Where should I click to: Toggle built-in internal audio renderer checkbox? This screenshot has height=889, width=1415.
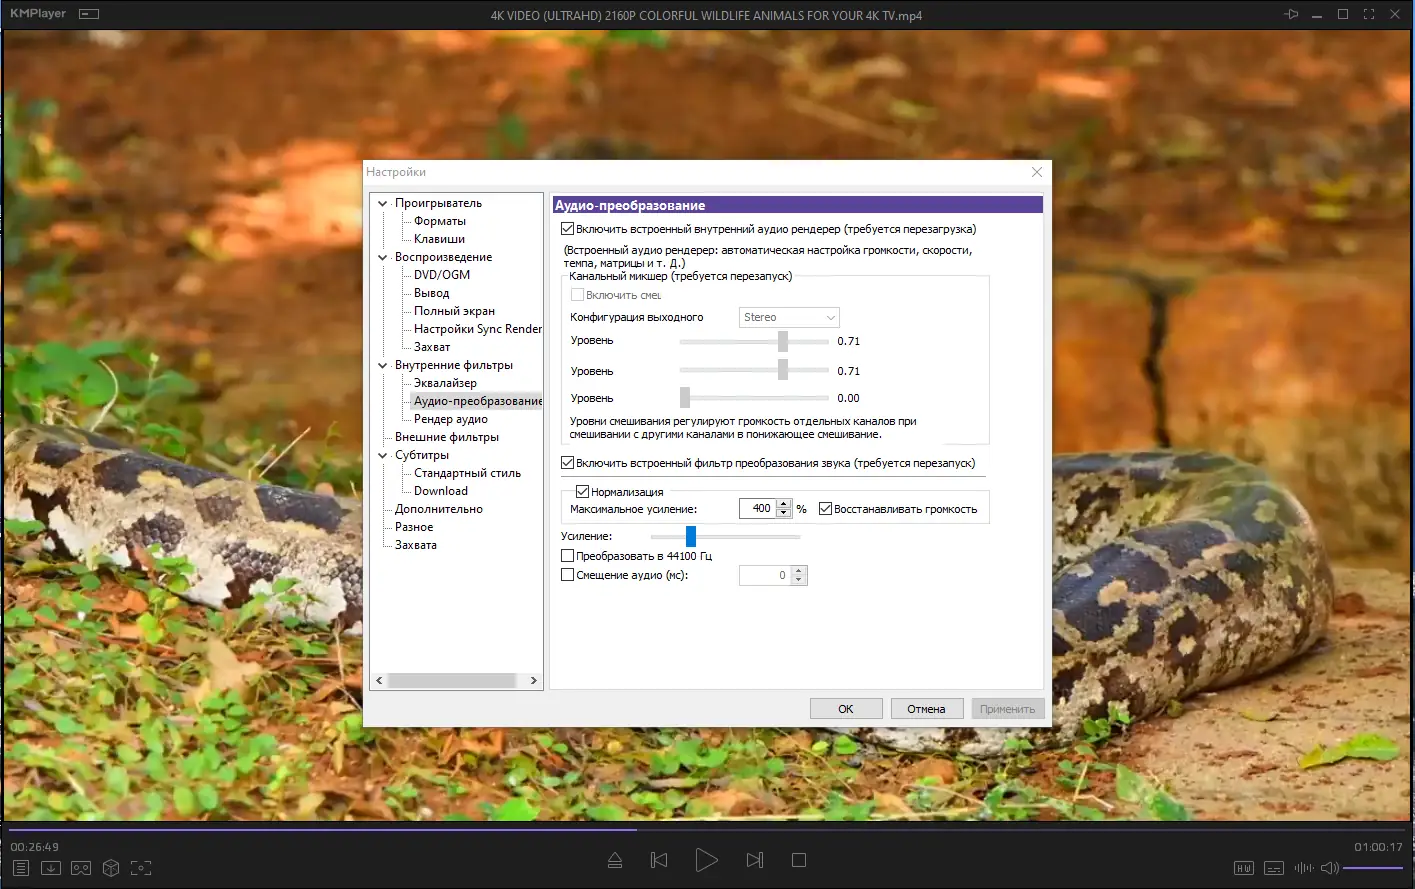(x=568, y=229)
